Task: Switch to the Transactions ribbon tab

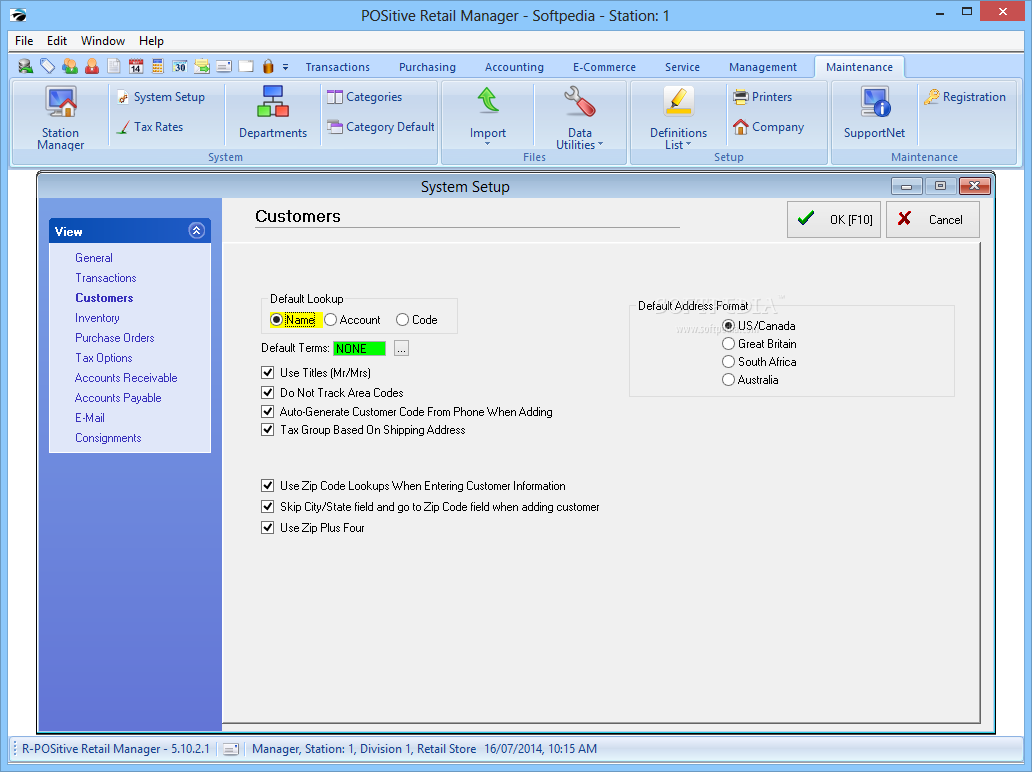Action: coord(338,67)
